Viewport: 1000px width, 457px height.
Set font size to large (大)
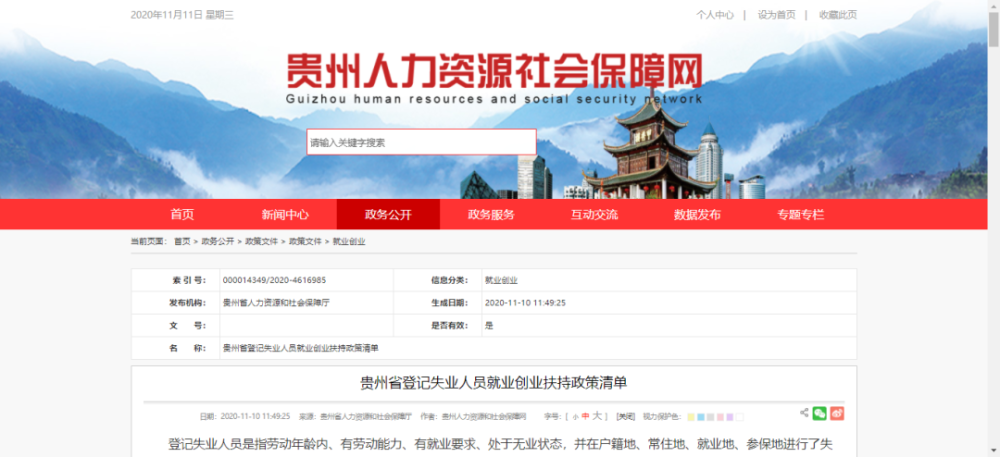[597, 416]
